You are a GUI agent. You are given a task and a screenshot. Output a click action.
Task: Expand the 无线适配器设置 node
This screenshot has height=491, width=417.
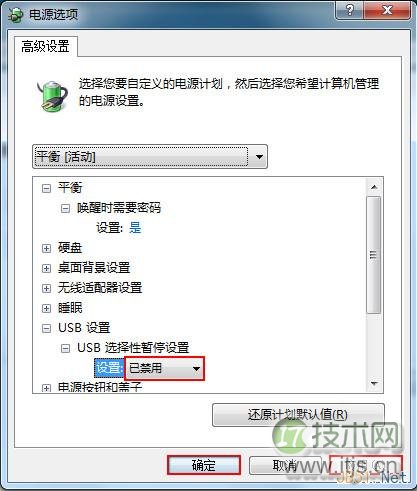46,288
